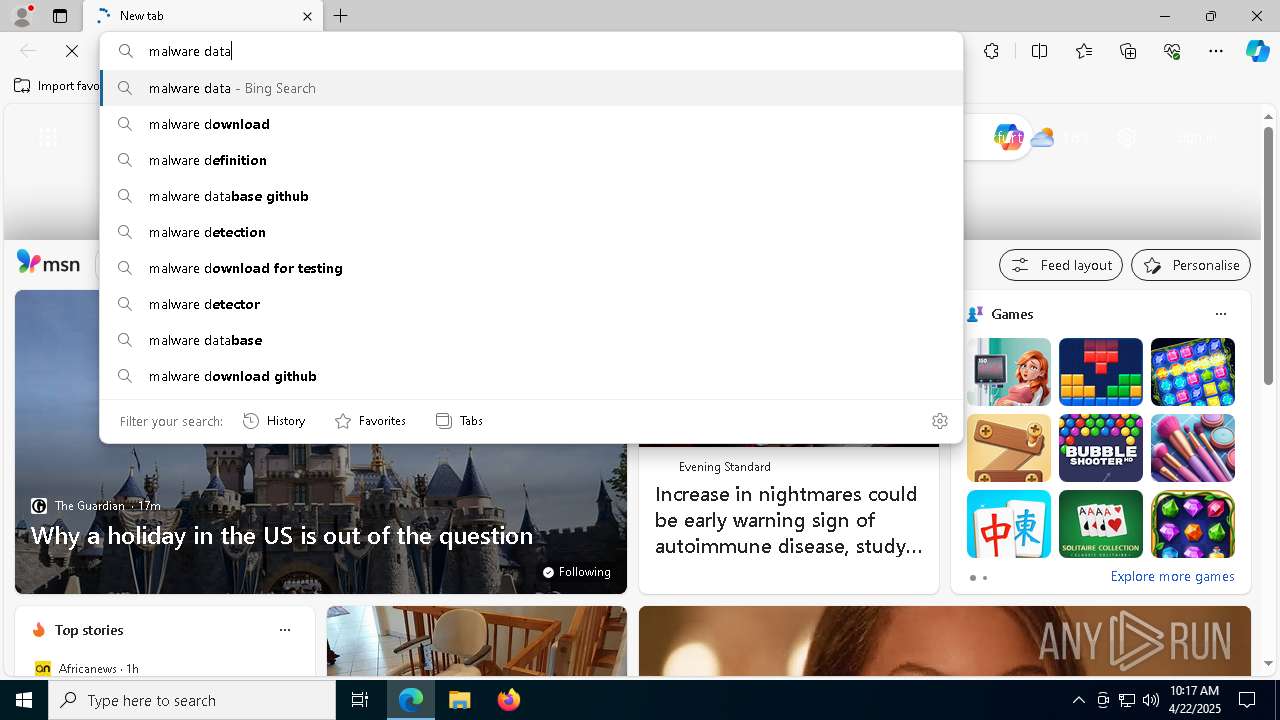This screenshot has height=720, width=1280.
Task: Open the Collections toolbar icon
Action: point(1128,51)
